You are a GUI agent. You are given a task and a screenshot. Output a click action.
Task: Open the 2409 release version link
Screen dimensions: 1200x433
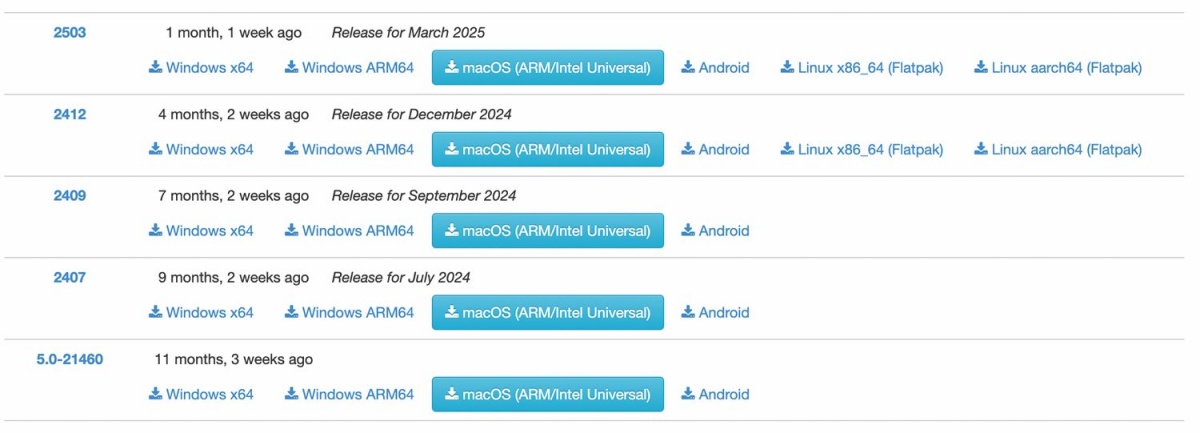[70, 195]
